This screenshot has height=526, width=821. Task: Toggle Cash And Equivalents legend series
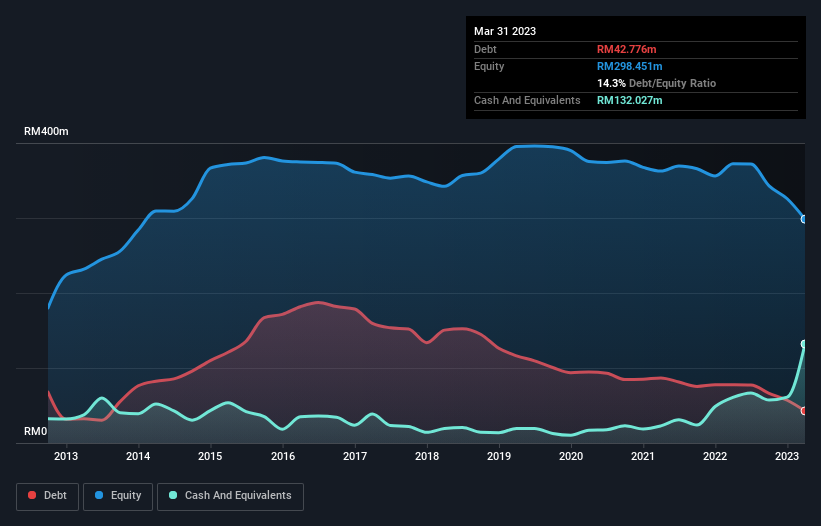[230, 495]
